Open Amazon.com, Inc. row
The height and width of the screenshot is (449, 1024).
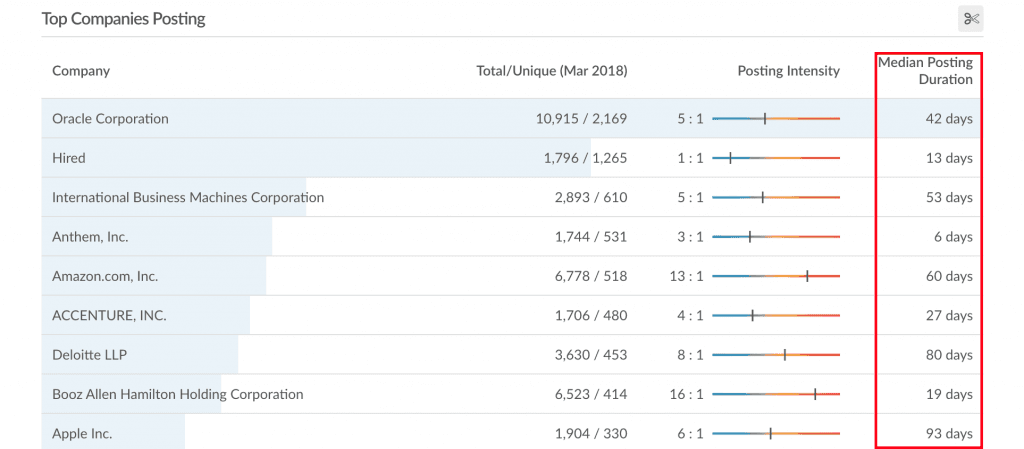pyautogui.click(x=511, y=276)
